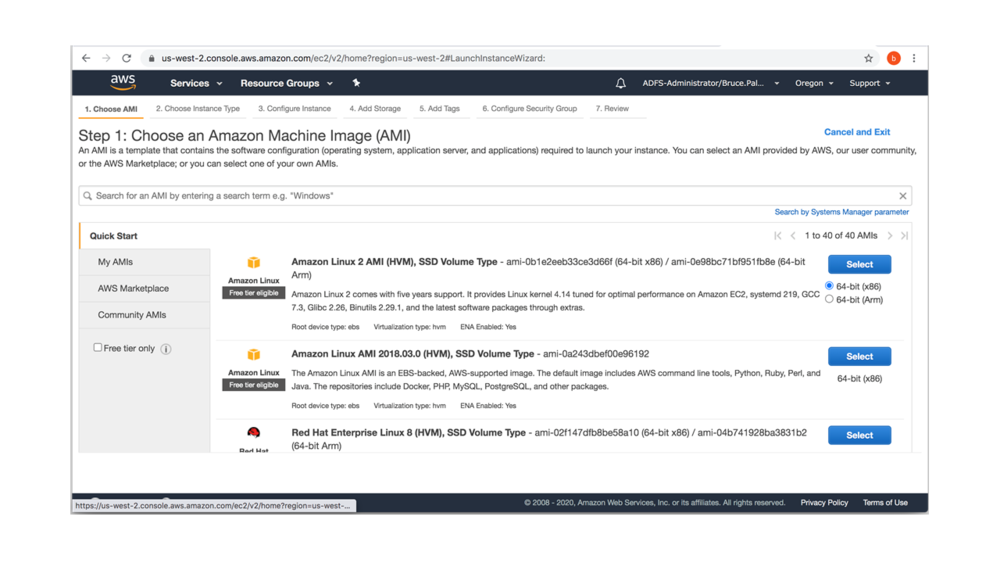The width and height of the screenshot is (1000, 563).
Task: Jump to first page of AMIs
Action: [777, 236]
